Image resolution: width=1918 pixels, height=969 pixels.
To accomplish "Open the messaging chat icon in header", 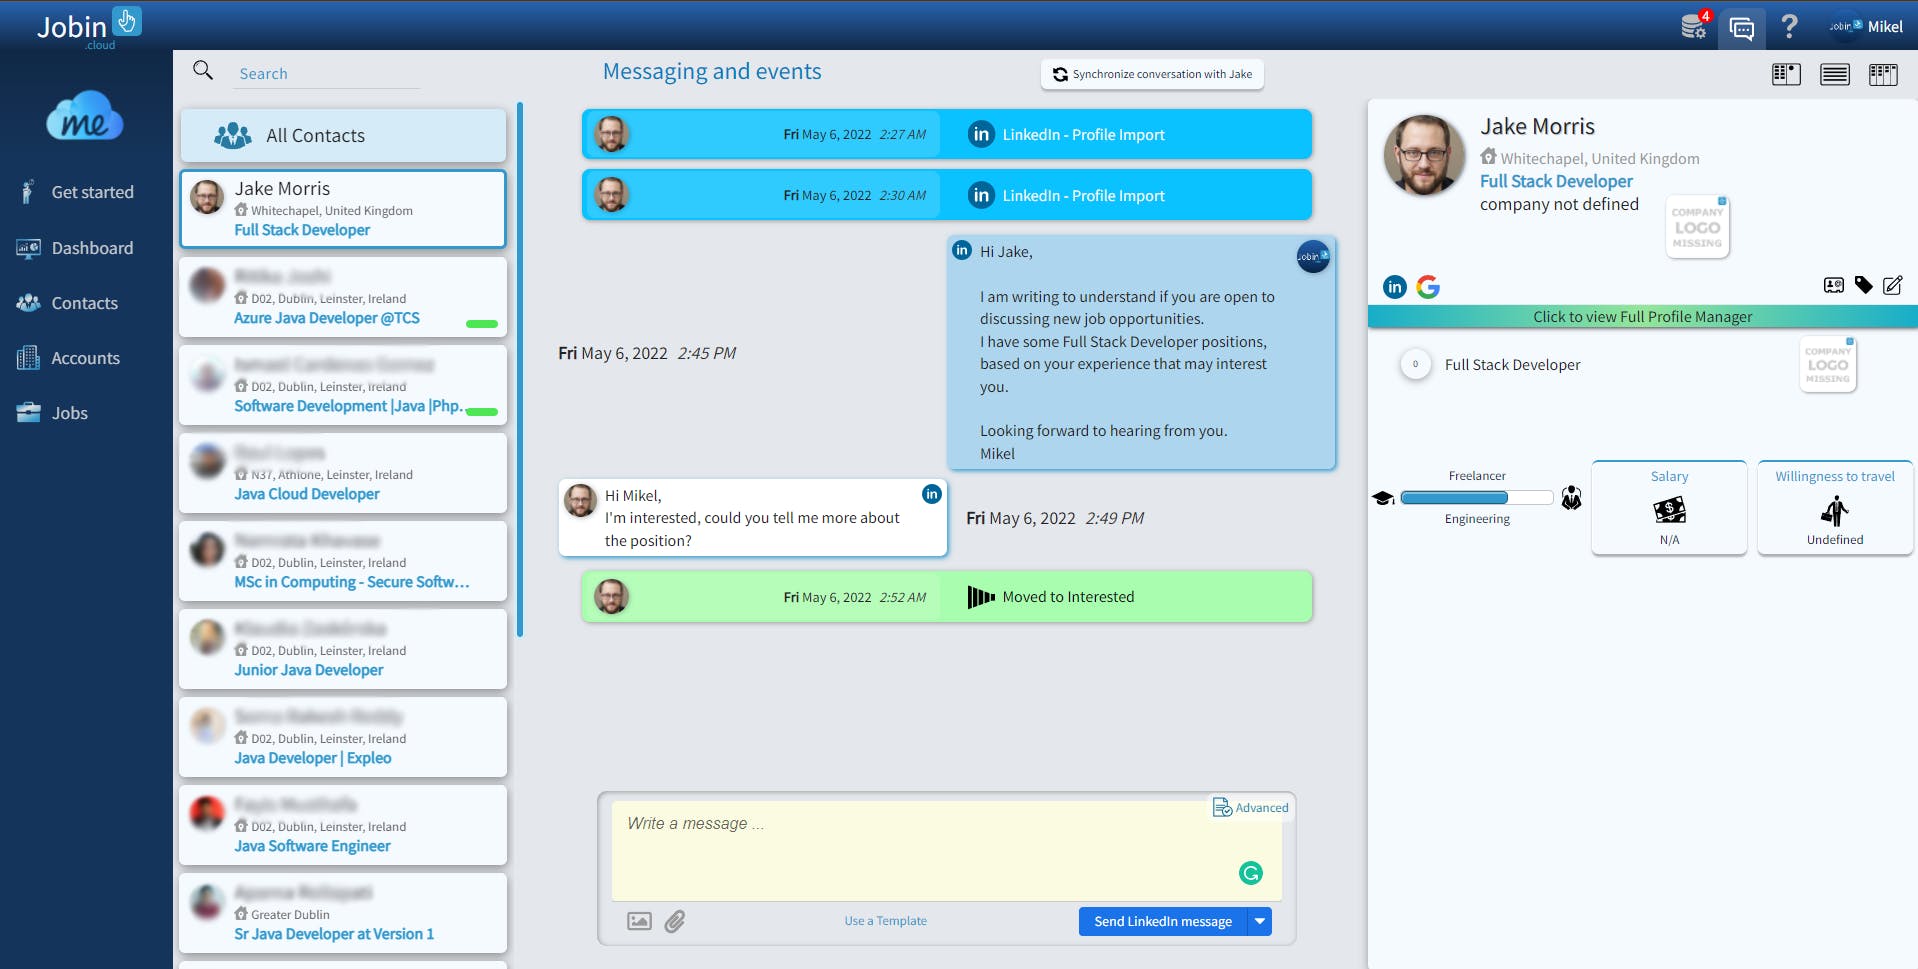I will pyautogui.click(x=1741, y=28).
